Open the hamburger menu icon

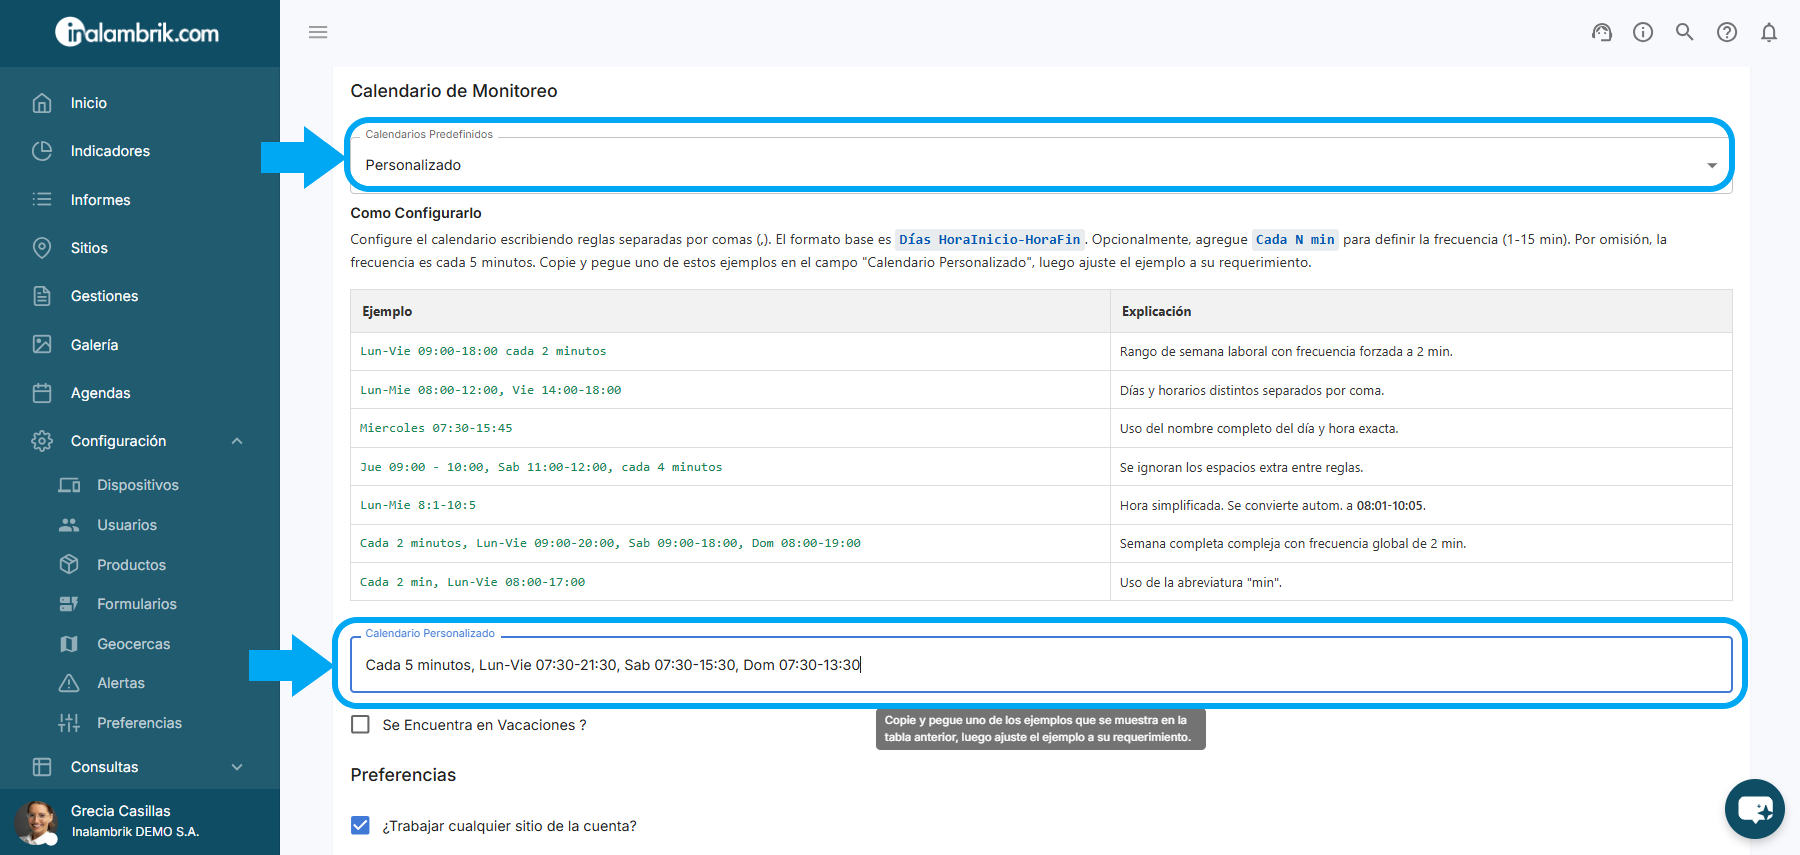tap(318, 32)
